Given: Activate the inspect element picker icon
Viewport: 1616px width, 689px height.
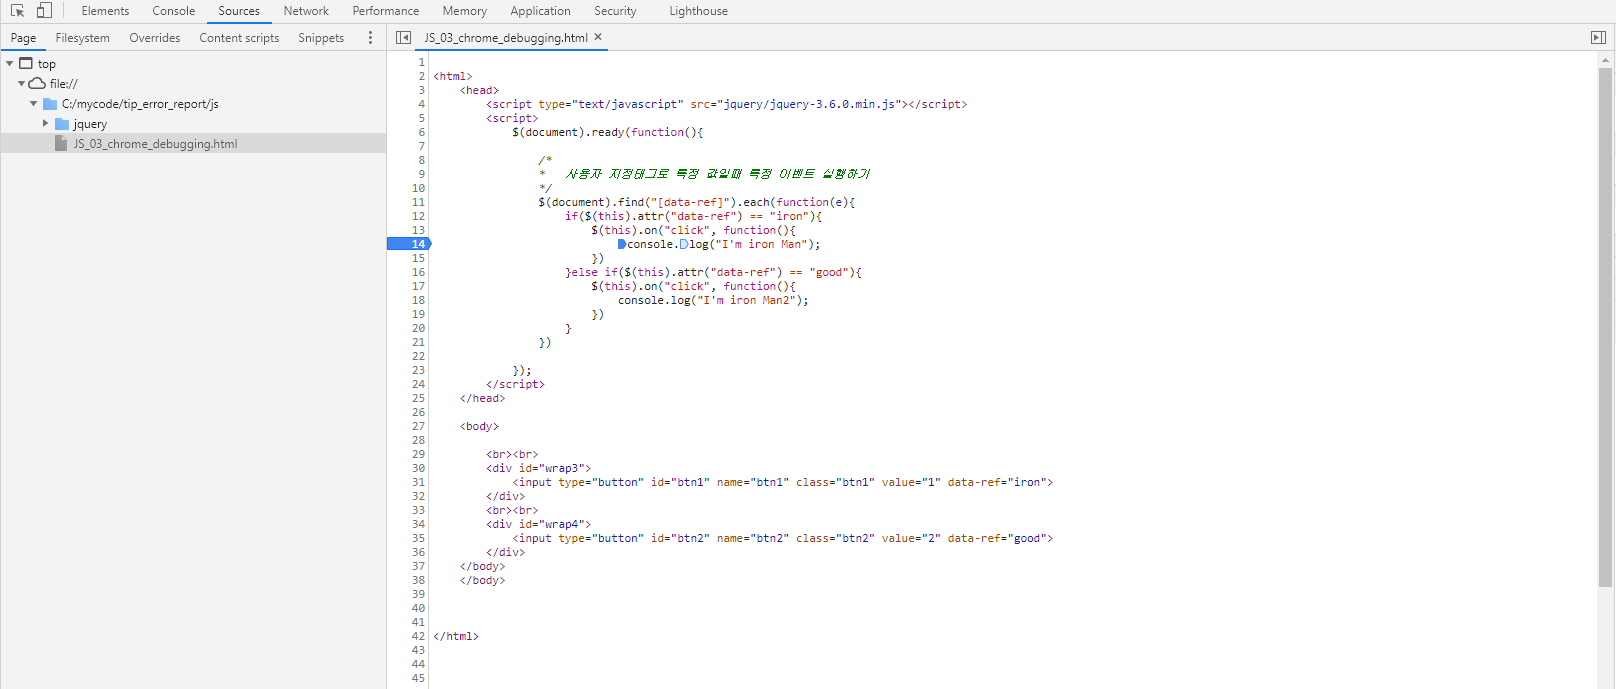Looking at the screenshot, I should point(17,11).
